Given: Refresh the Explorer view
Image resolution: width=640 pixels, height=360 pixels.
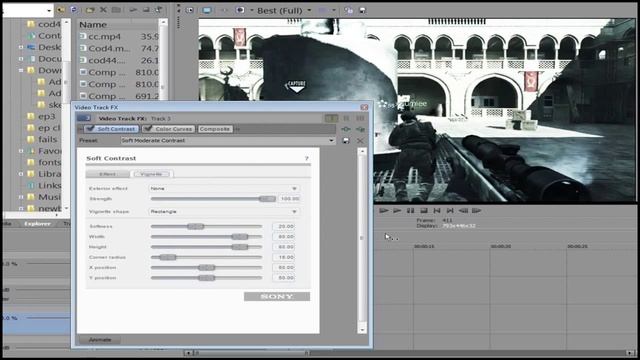Looking at the screenshot, I should click(74, 10).
